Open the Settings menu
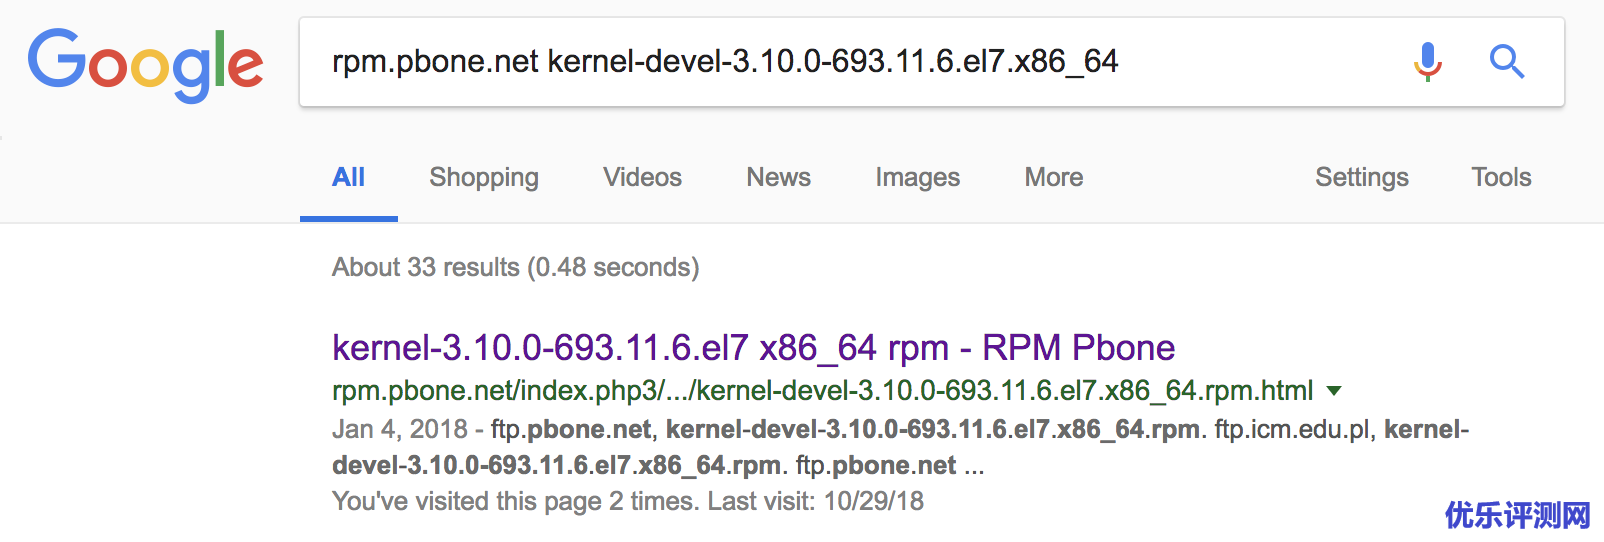Viewport: 1604px width, 542px height. pos(1361,178)
